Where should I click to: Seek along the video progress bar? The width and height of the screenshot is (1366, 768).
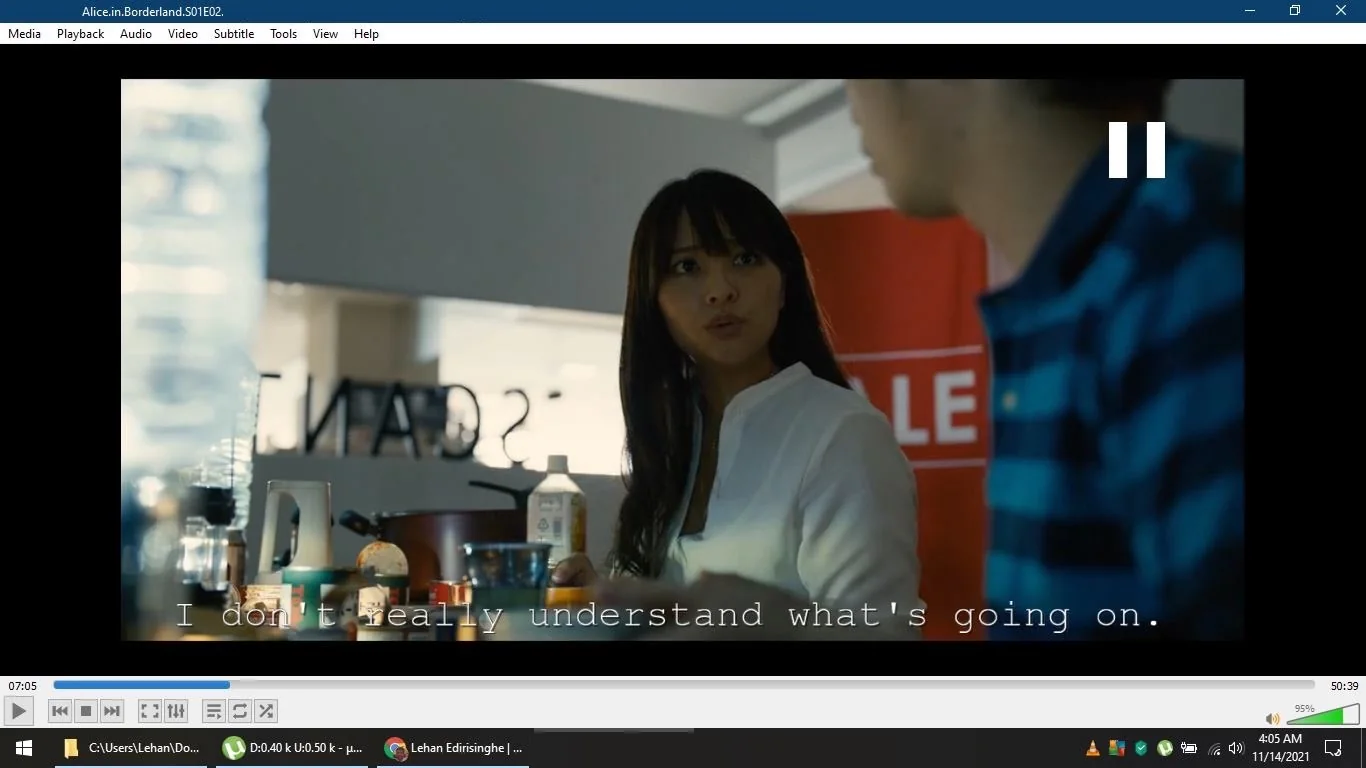point(684,685)
